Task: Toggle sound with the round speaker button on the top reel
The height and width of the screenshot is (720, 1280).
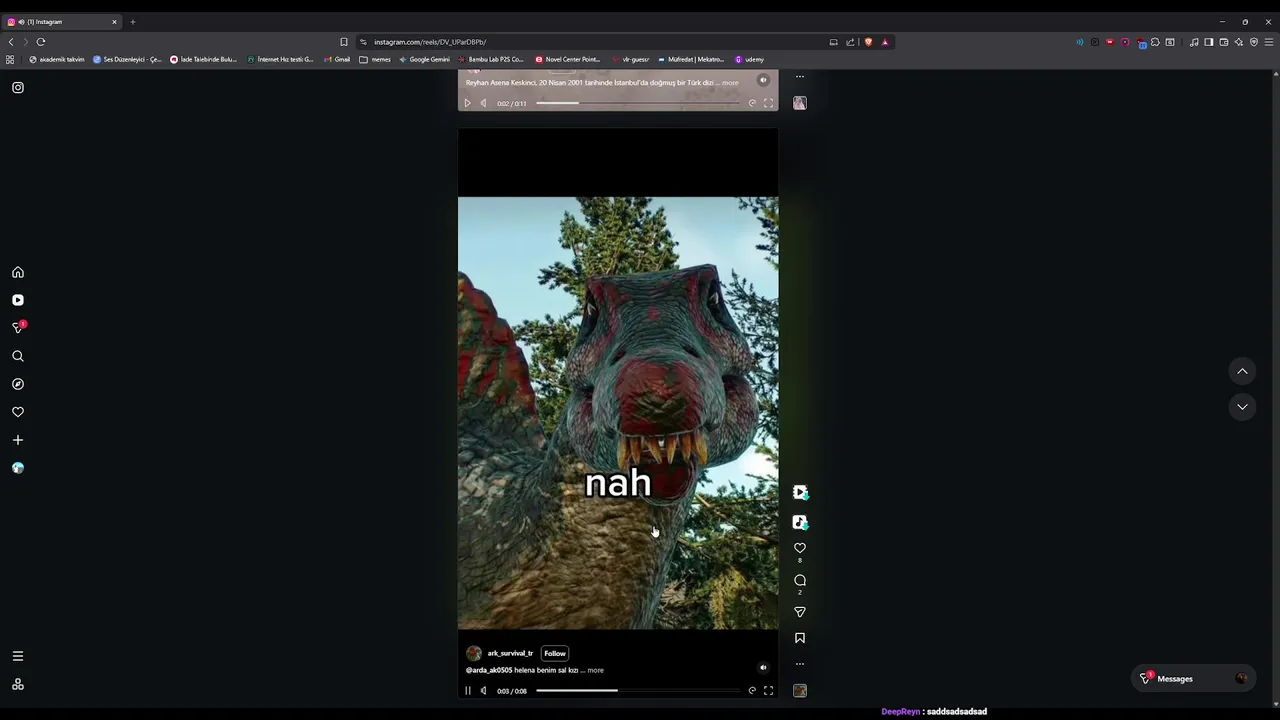Action: point(763,80)
